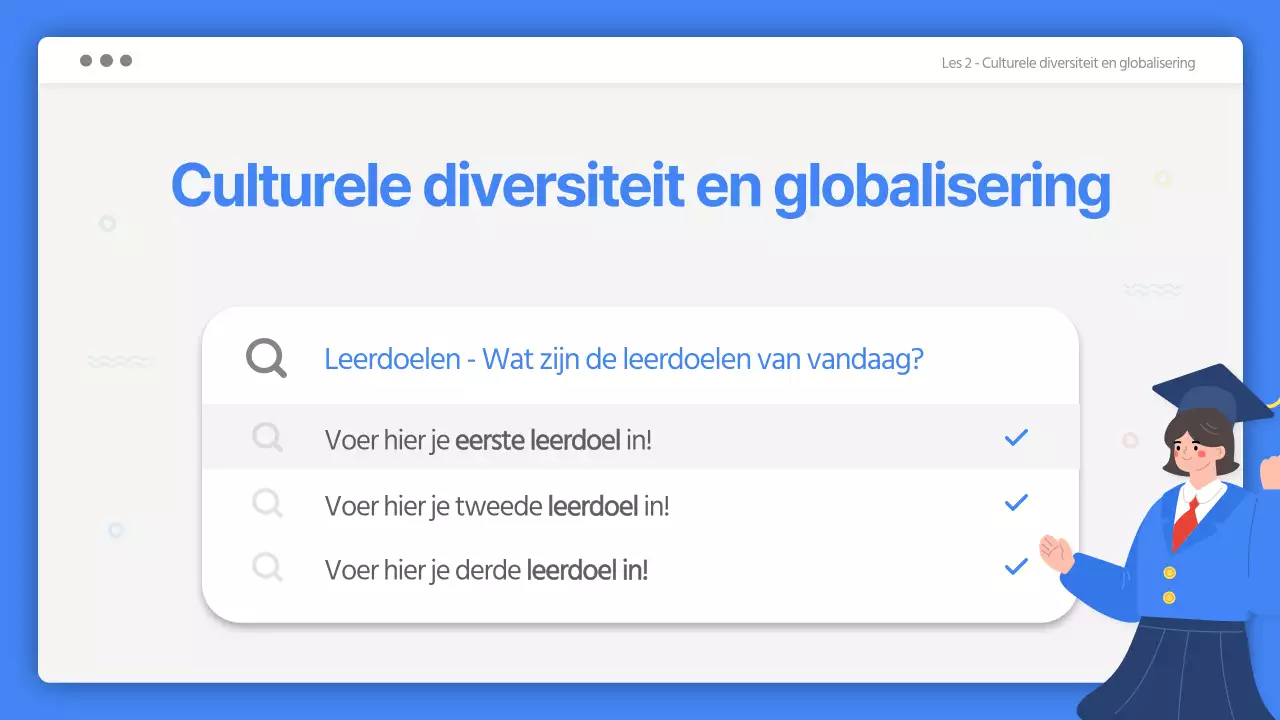Select the Les 2 breadcrumb in the header
The width and height of the screenshot is (1280, 720).
1067,62
